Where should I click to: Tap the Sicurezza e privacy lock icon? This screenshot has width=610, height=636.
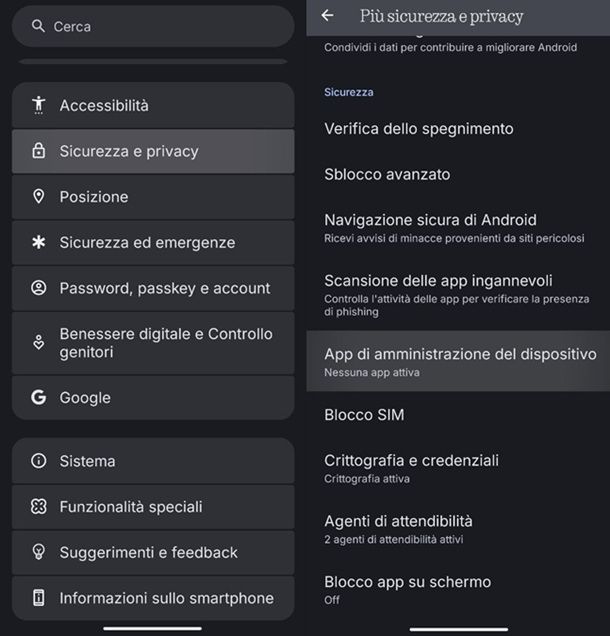click(x=39, y=151)
